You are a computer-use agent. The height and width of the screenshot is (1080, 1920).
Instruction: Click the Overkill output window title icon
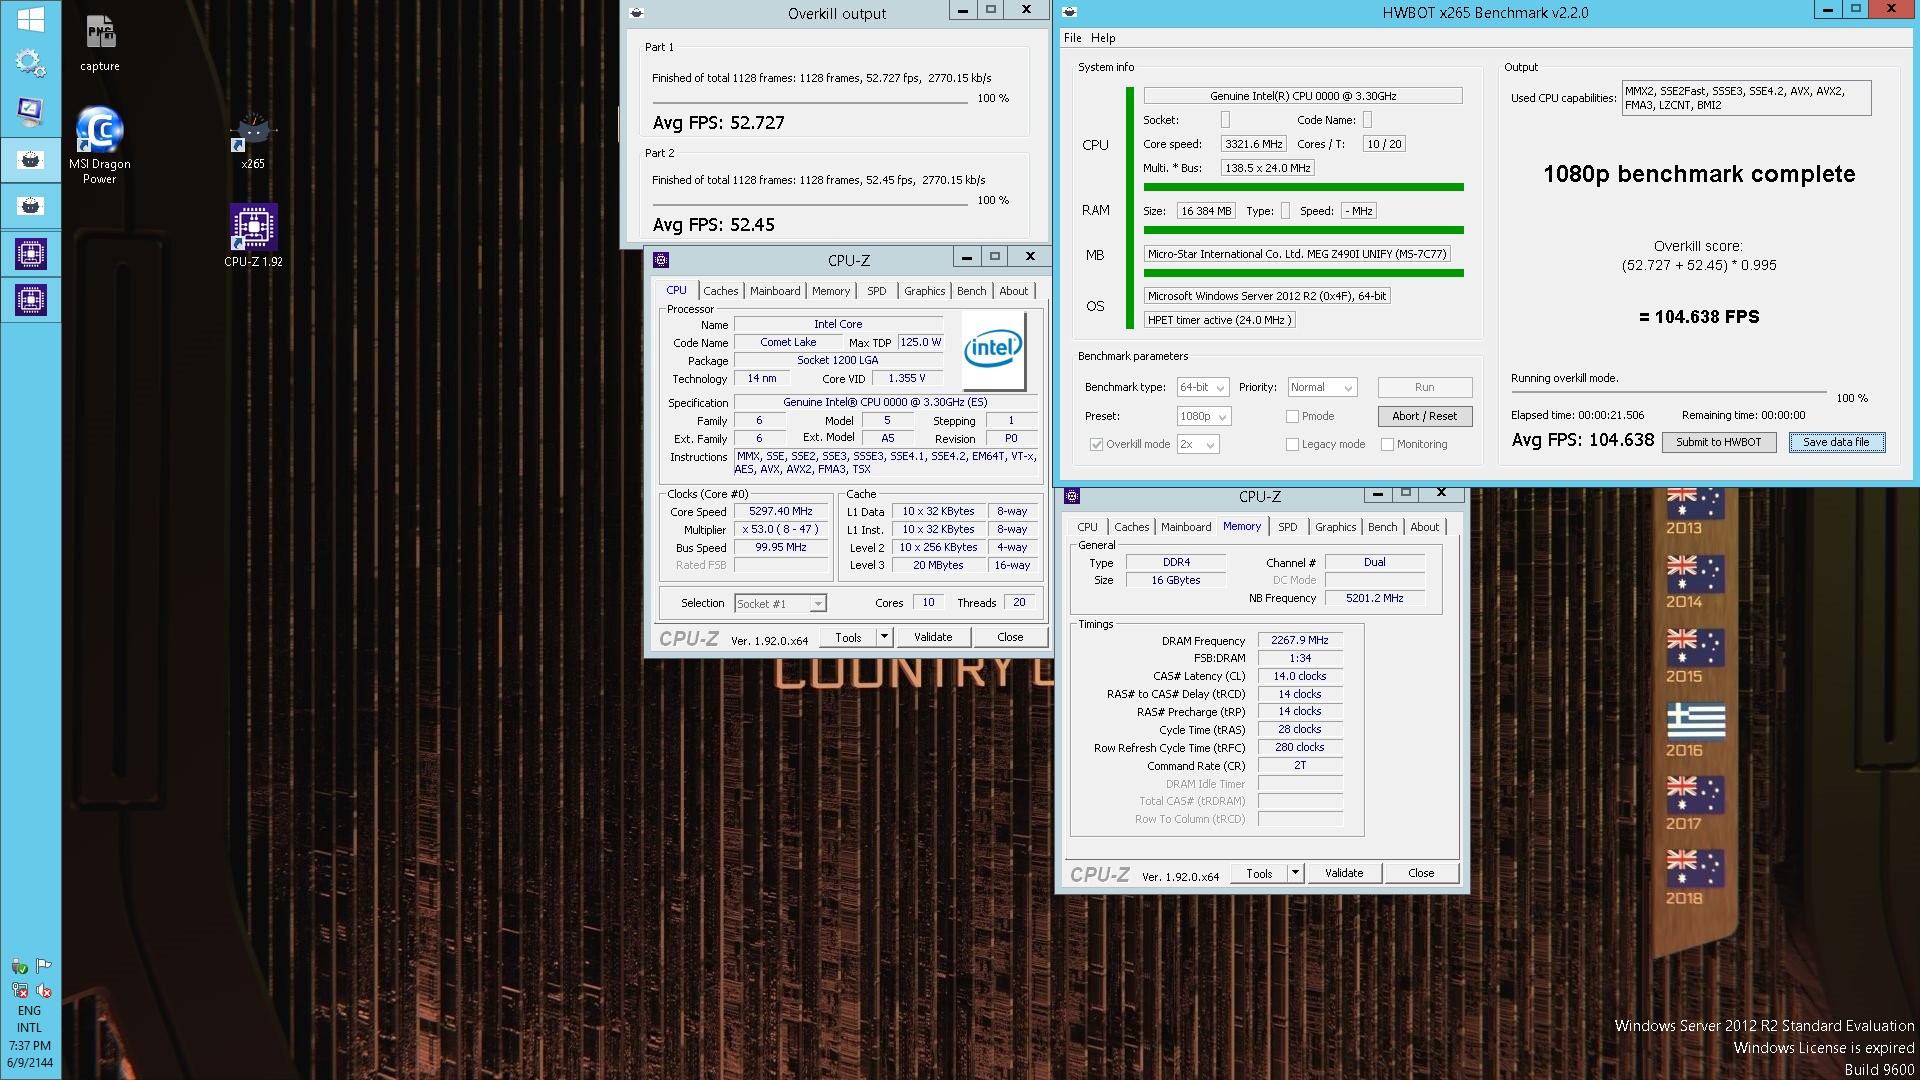pyautogui.click(x=637, y=13)
